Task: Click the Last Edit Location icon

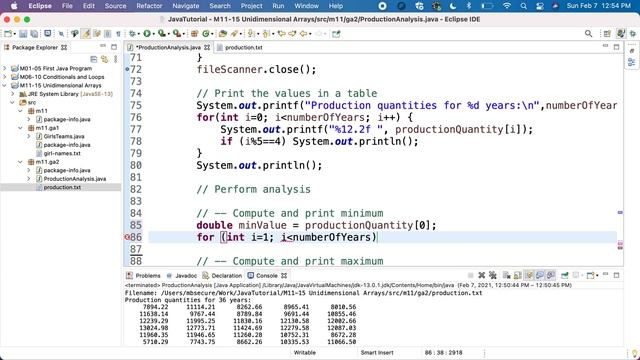Action: (x=282, y=34)
